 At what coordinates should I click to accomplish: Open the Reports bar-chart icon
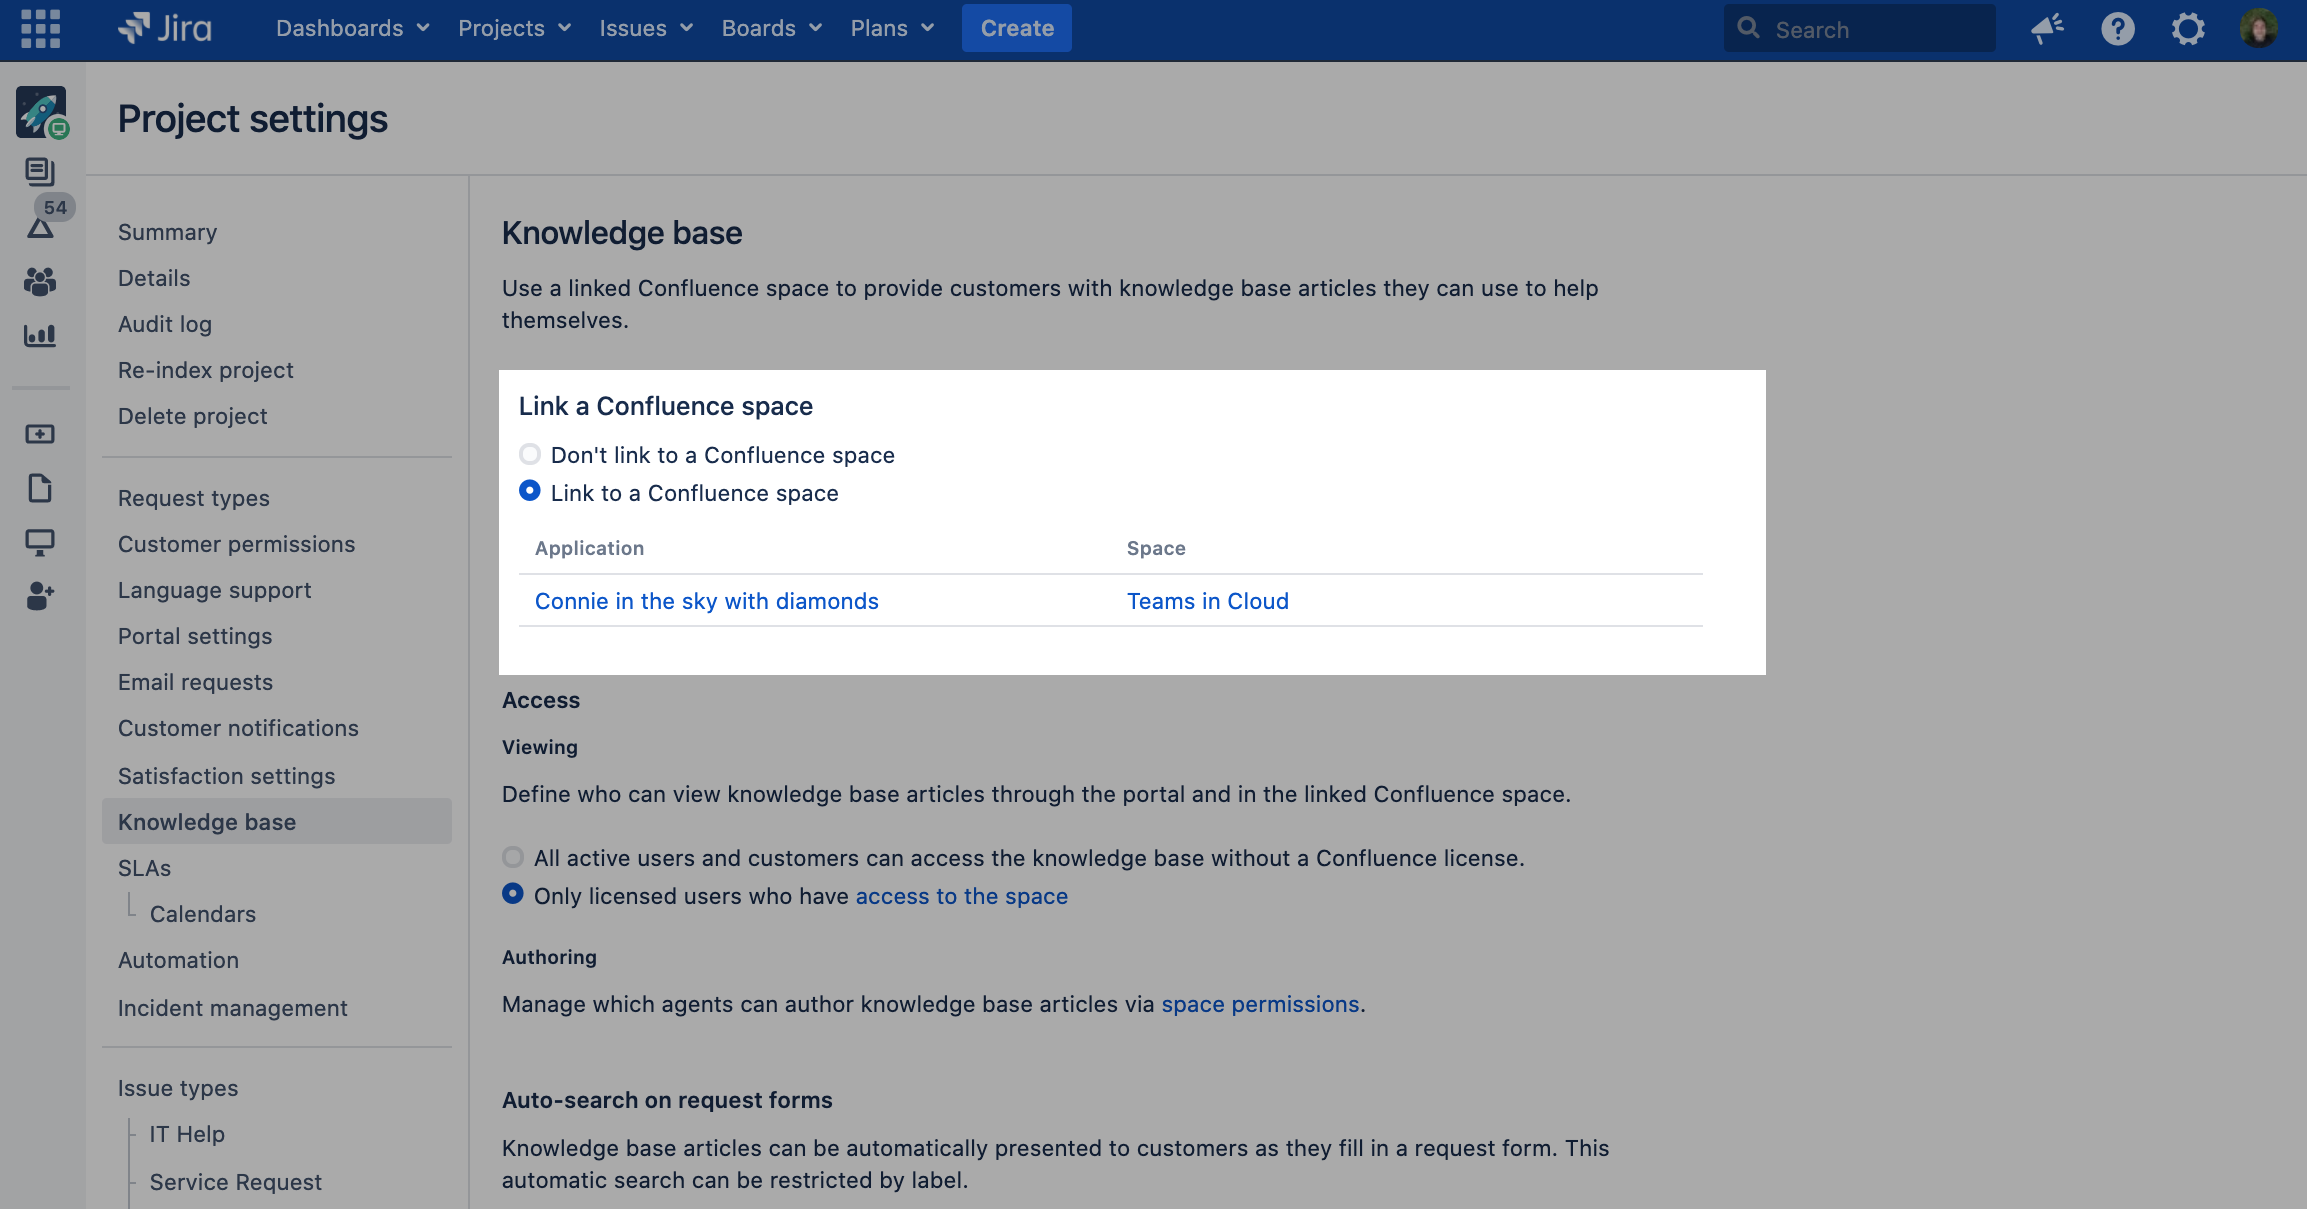(x=40, y=336)
